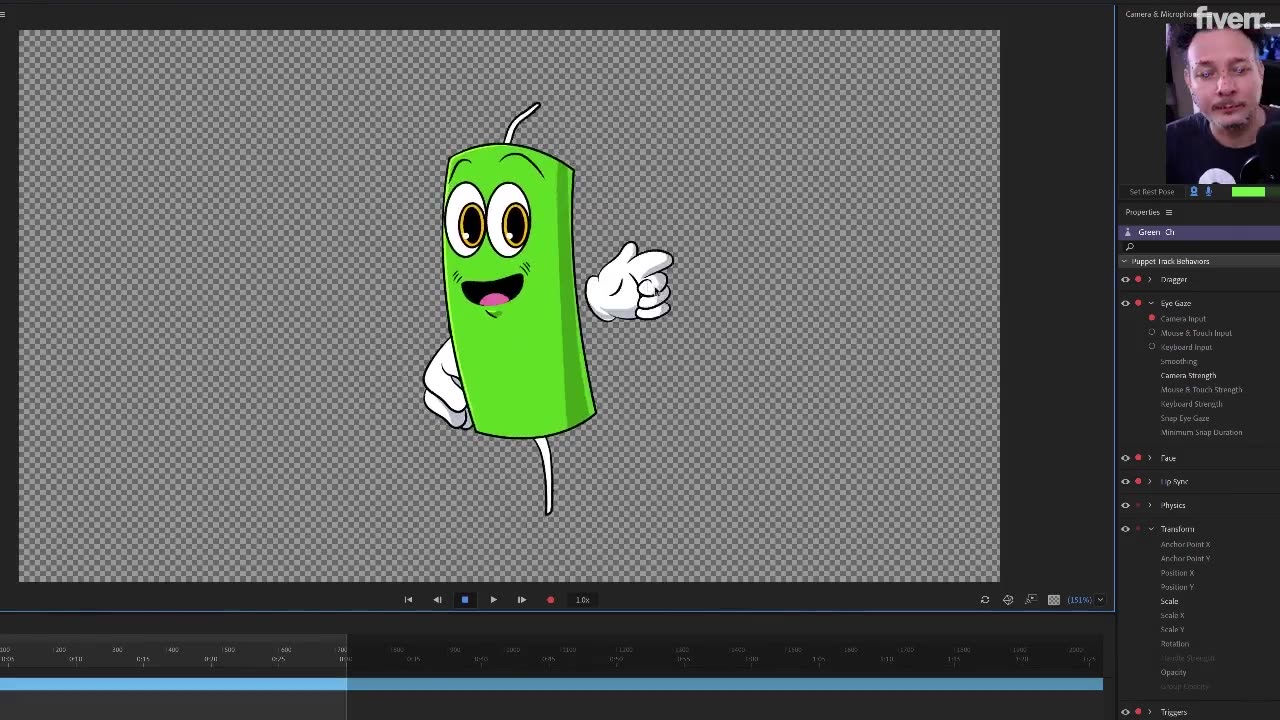Arm Mouse & Touch Input
Viewport: 1280px width, 720px height.
click(x=1152, y=332)
